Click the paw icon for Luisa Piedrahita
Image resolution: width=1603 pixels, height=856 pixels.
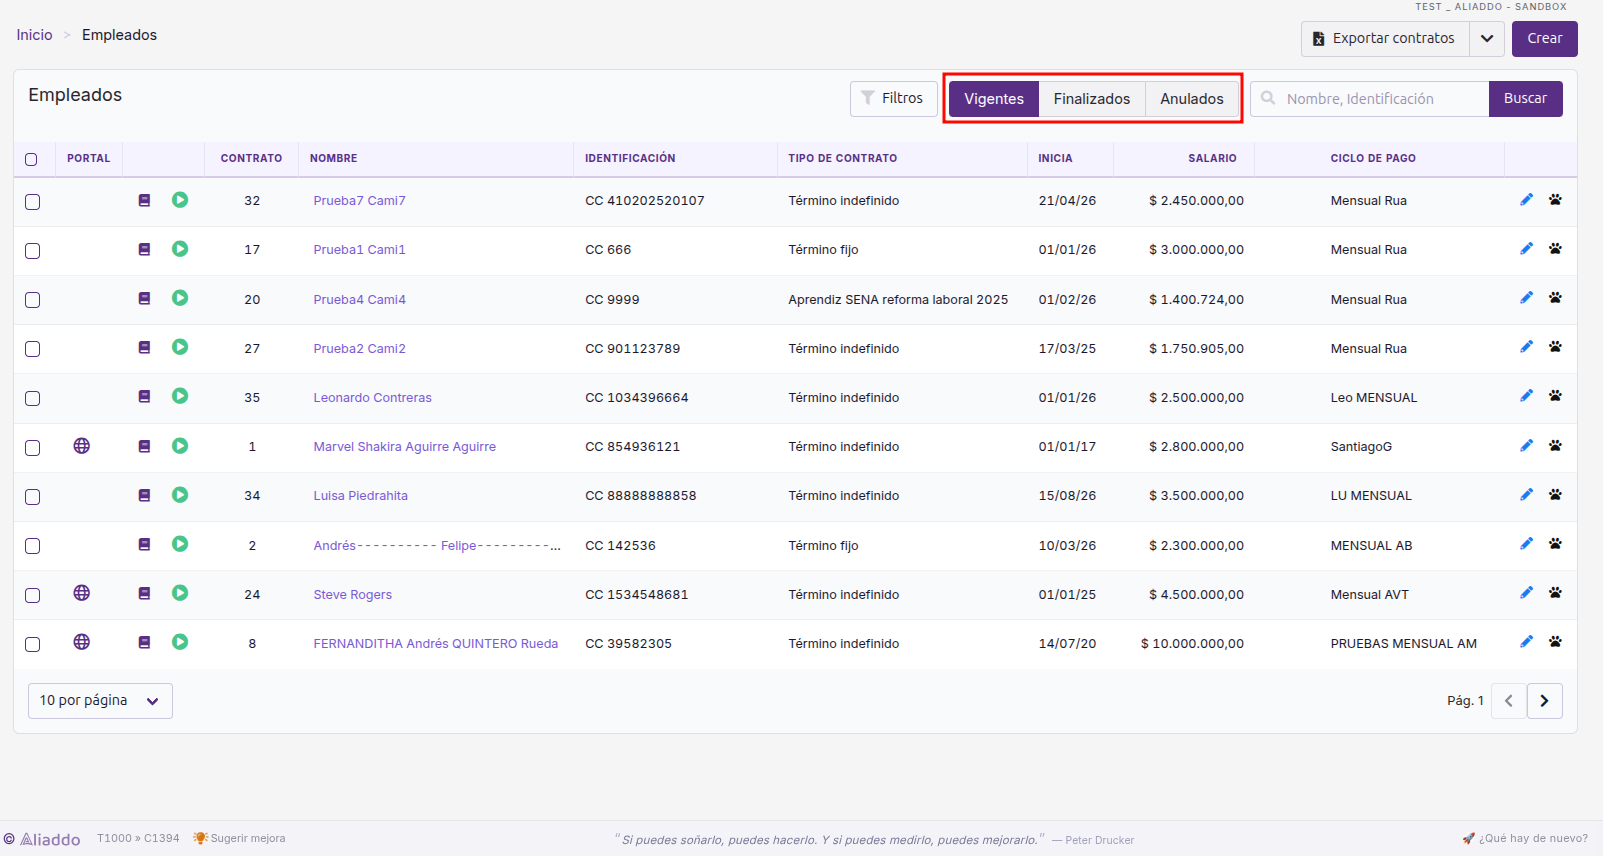[1555, 494]
